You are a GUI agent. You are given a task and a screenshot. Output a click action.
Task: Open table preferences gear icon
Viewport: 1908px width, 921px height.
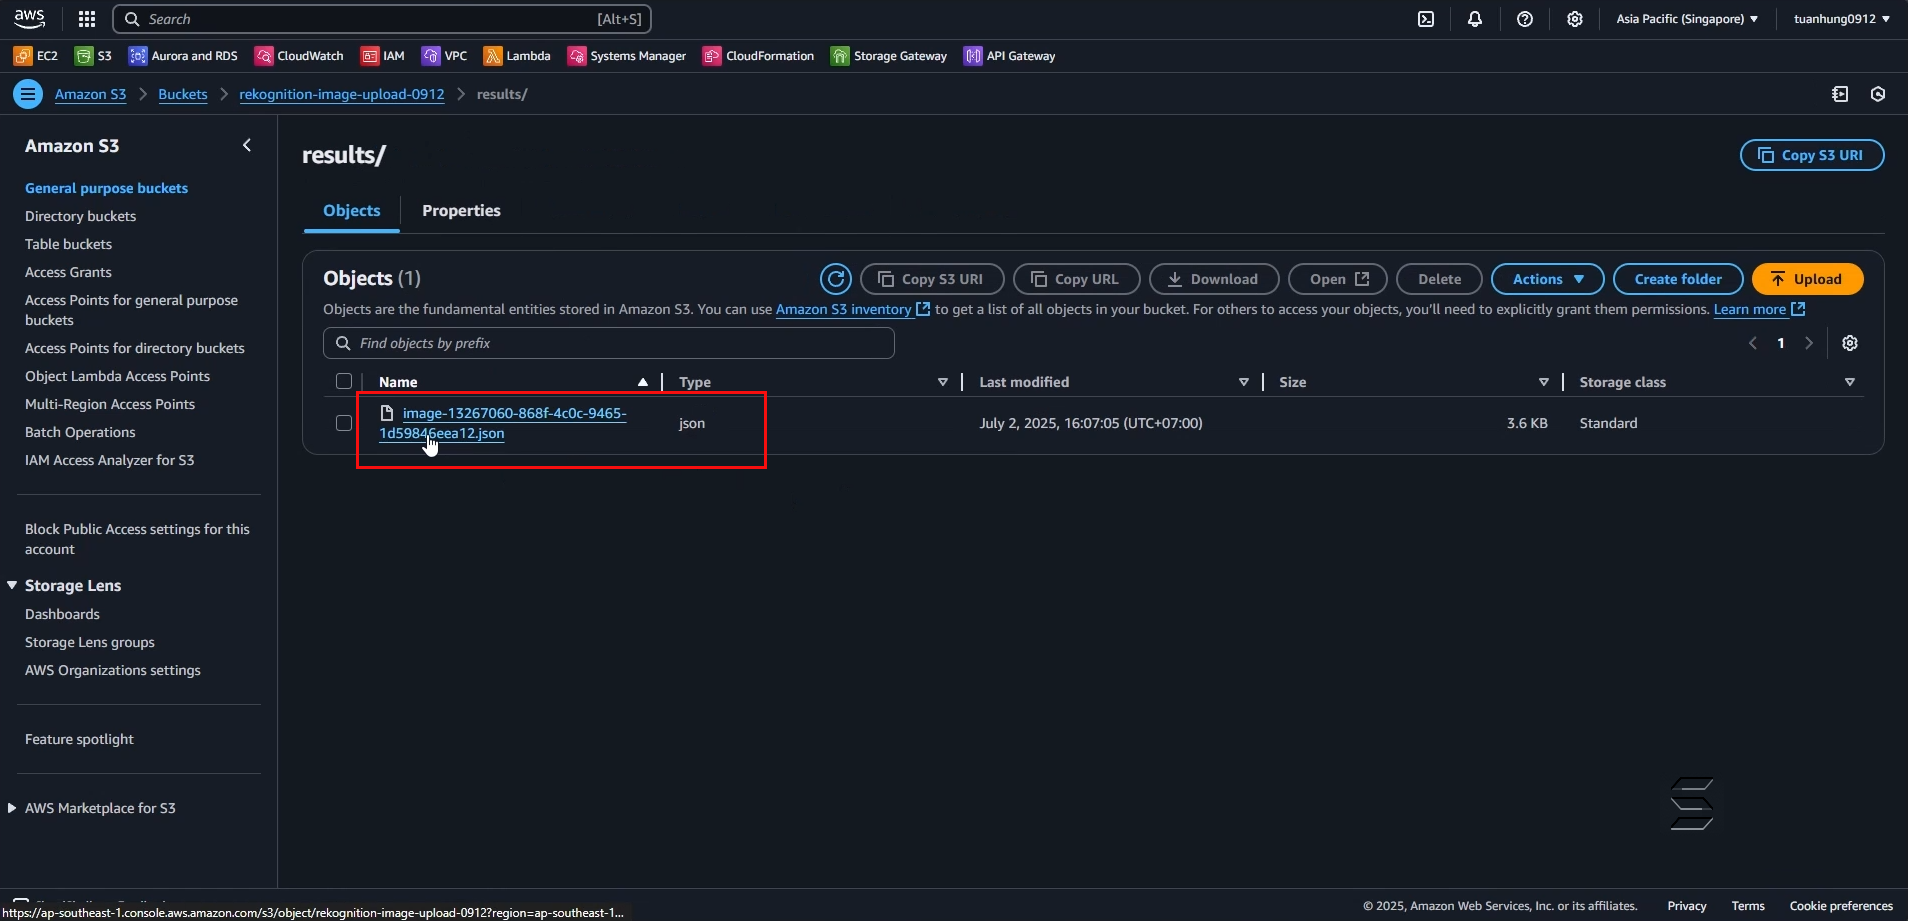coord(1850,343)
